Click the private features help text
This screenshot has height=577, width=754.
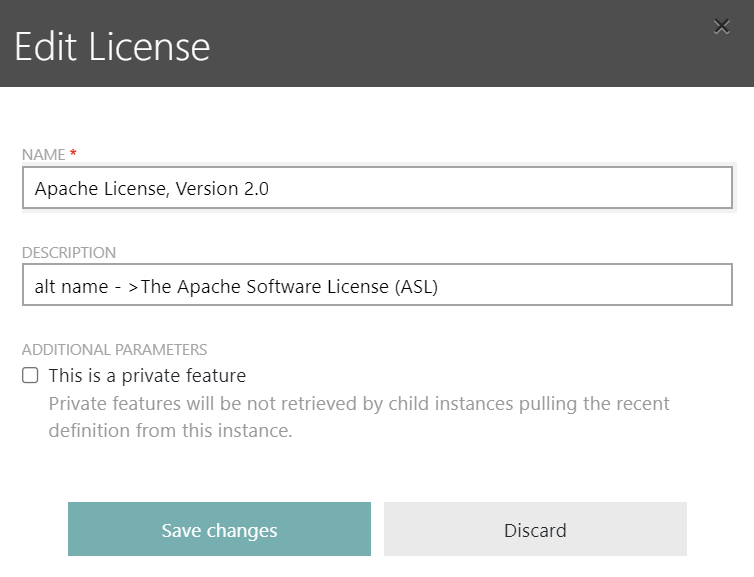coord(359,417)
